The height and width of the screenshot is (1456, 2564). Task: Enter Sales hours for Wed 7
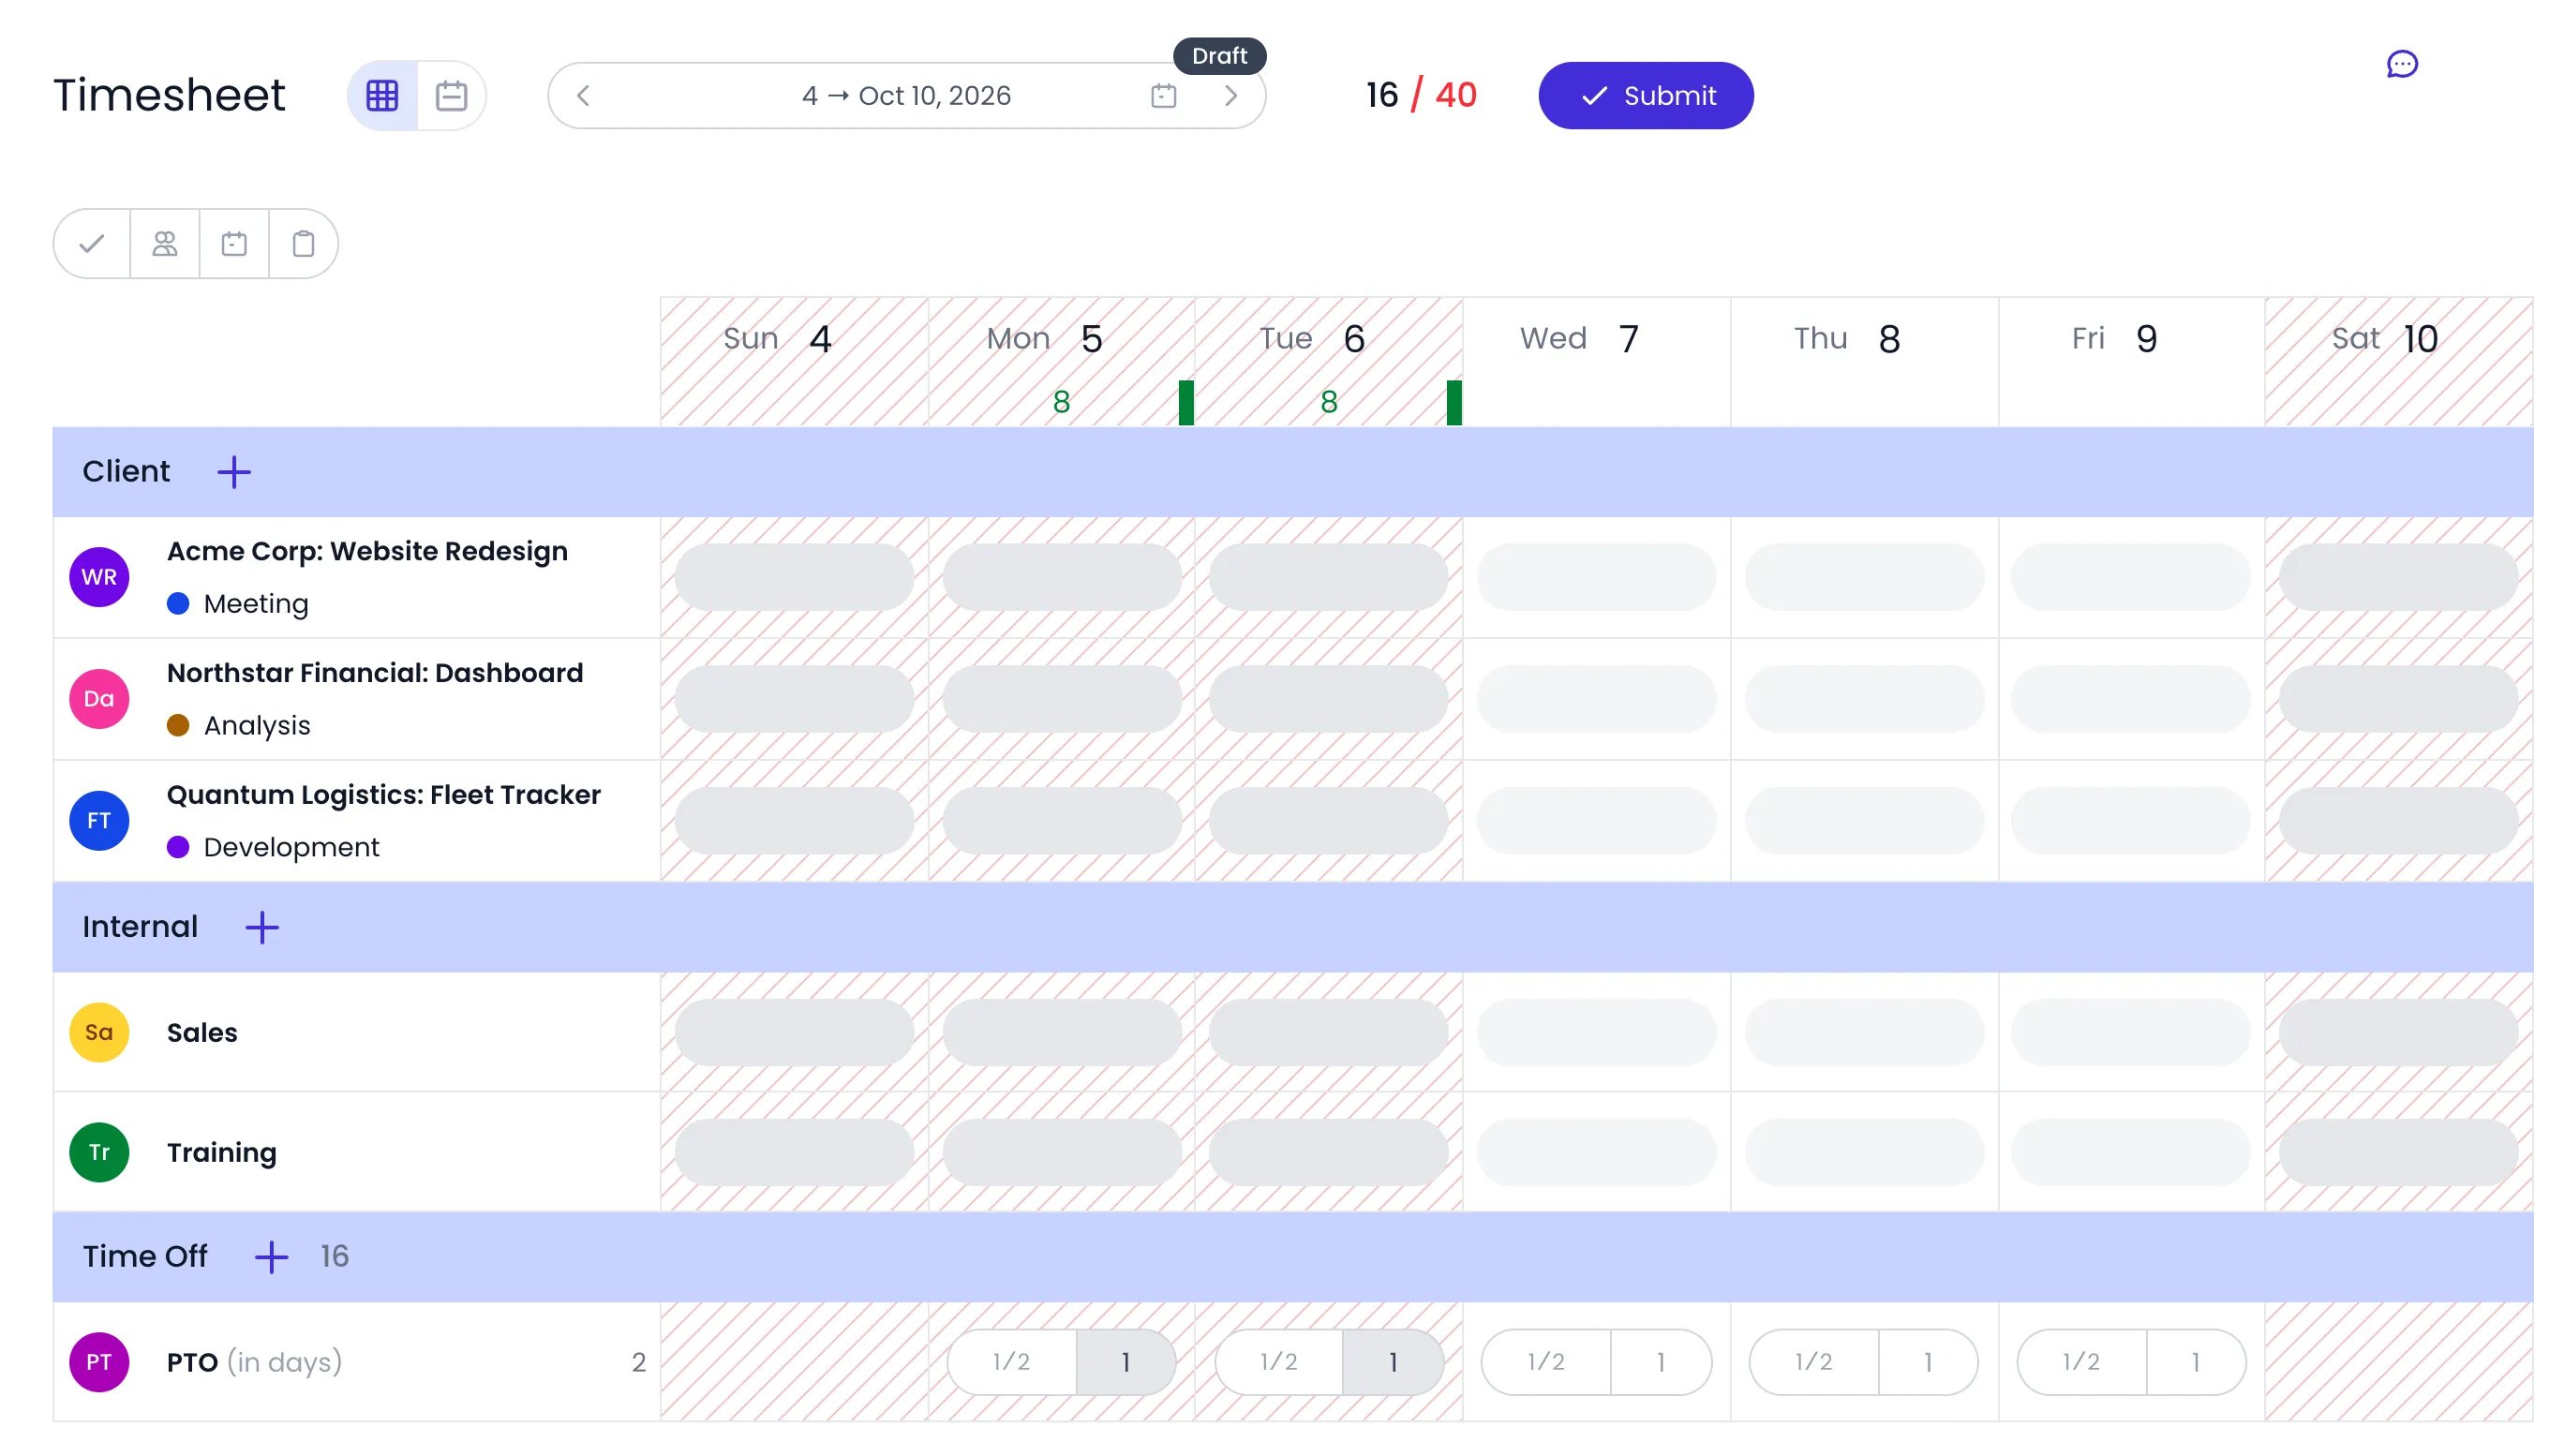[1597, 1032]
